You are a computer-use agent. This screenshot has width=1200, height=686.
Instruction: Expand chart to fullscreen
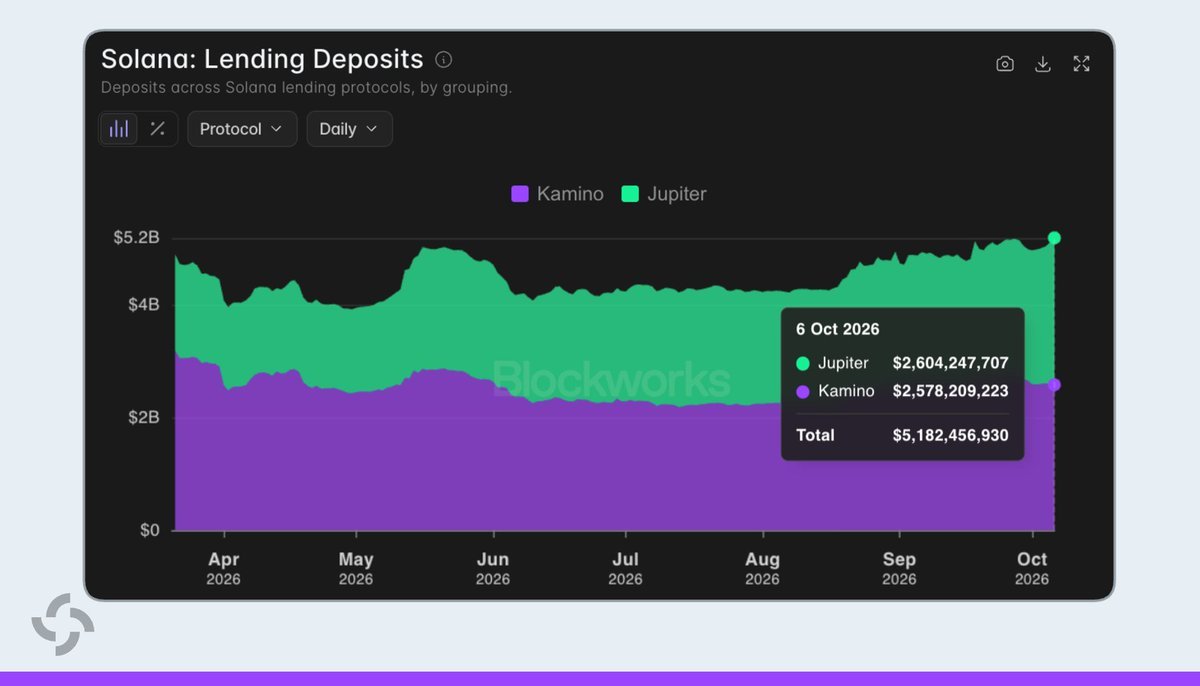[1081, 64]
